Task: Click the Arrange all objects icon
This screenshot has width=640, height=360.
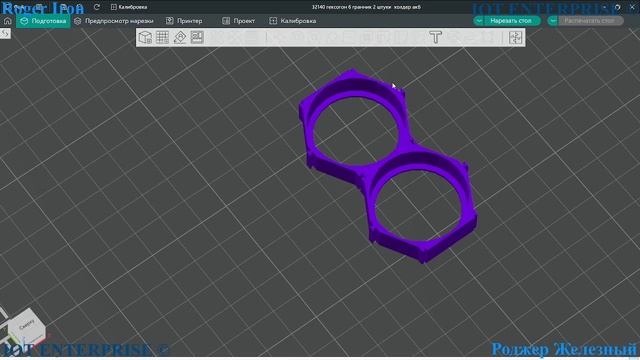Action: click(197, 38)
